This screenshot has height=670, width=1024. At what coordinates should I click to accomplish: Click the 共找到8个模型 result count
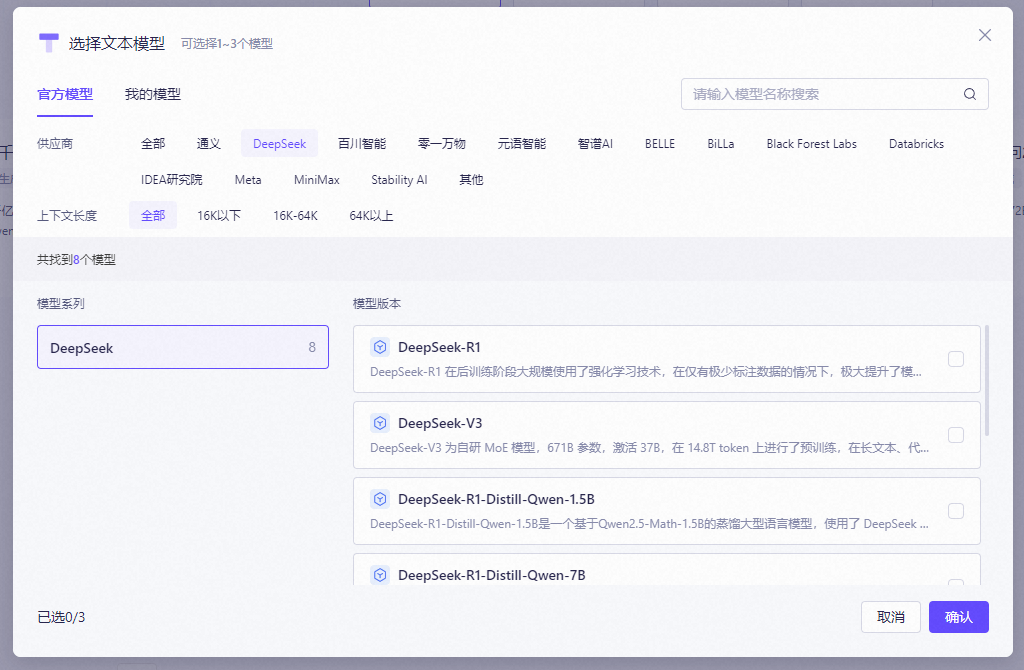(x=76, y=259)
